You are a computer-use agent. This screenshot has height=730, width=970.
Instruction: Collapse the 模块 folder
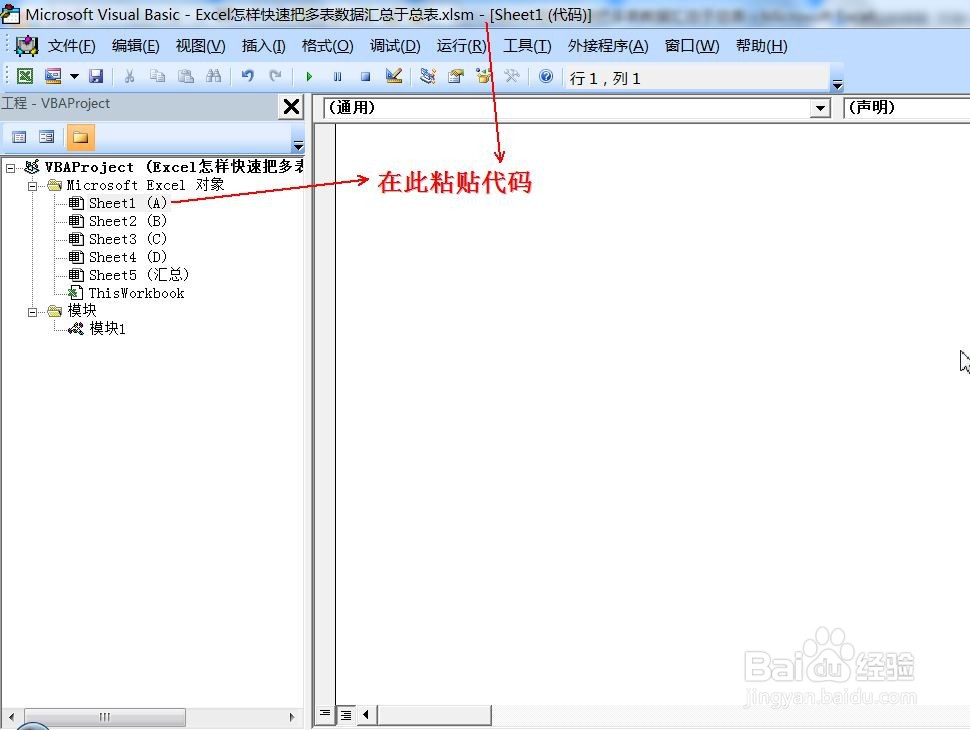tap(32, 312)
